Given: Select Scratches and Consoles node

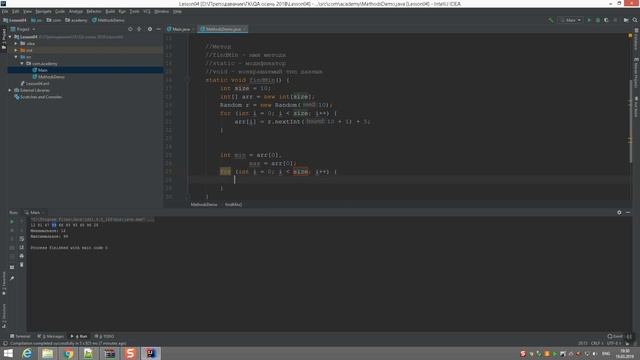Looking at the screenshot, I should point(38,97).
